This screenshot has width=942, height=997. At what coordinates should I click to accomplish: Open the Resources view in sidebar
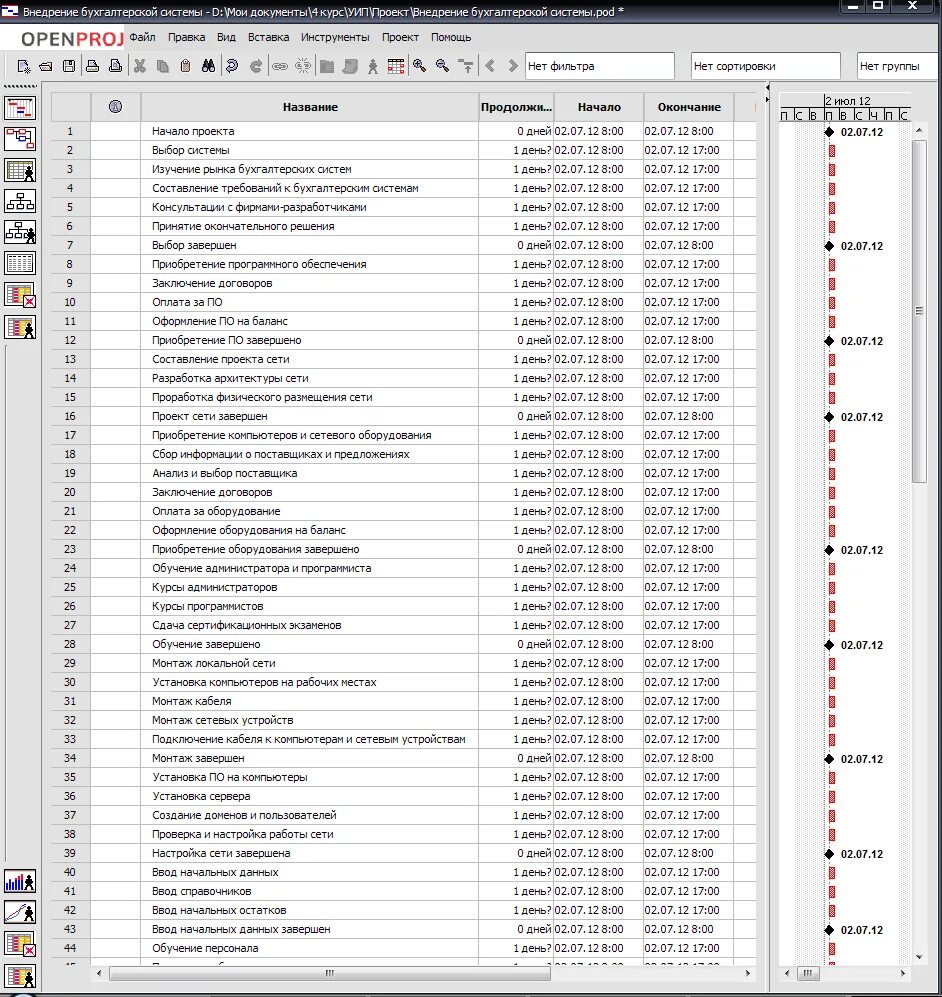[x=20, y=170]
